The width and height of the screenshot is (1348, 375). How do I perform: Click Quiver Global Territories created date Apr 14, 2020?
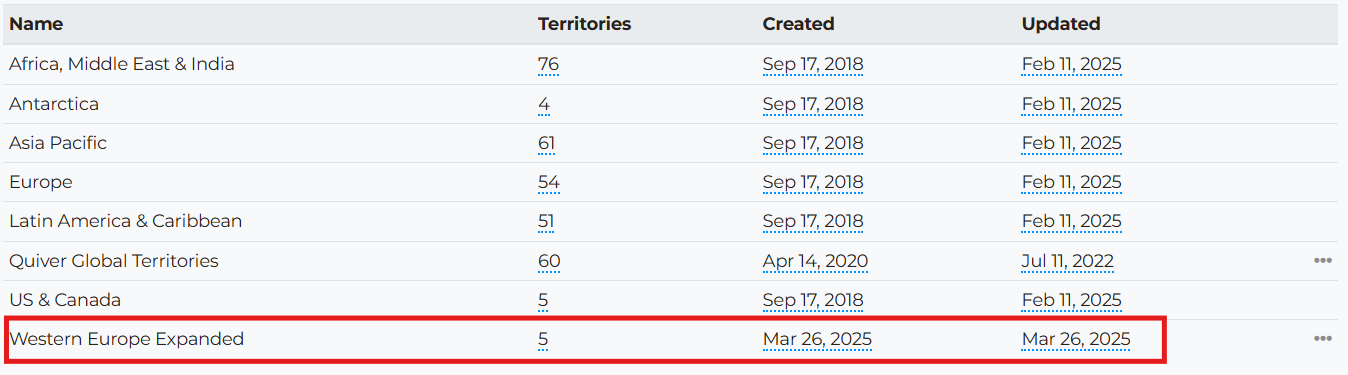[x=815, y=261]
